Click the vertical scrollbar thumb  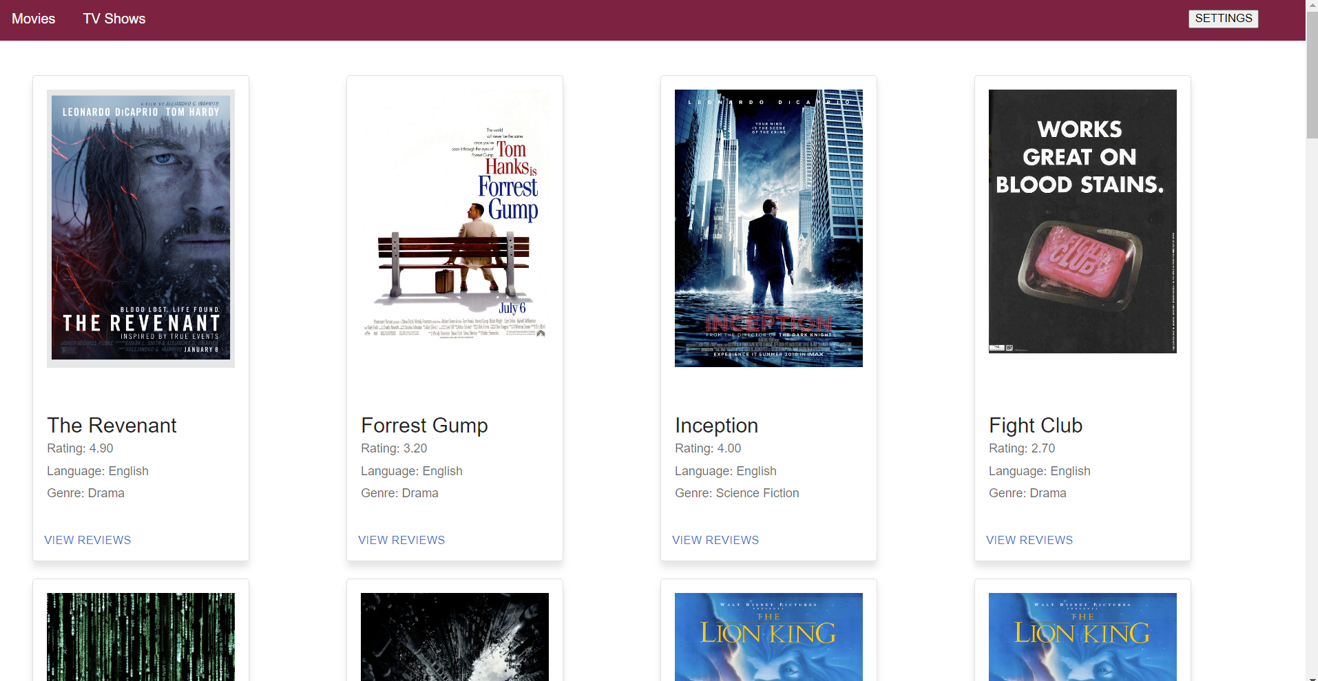point(1312,75)
